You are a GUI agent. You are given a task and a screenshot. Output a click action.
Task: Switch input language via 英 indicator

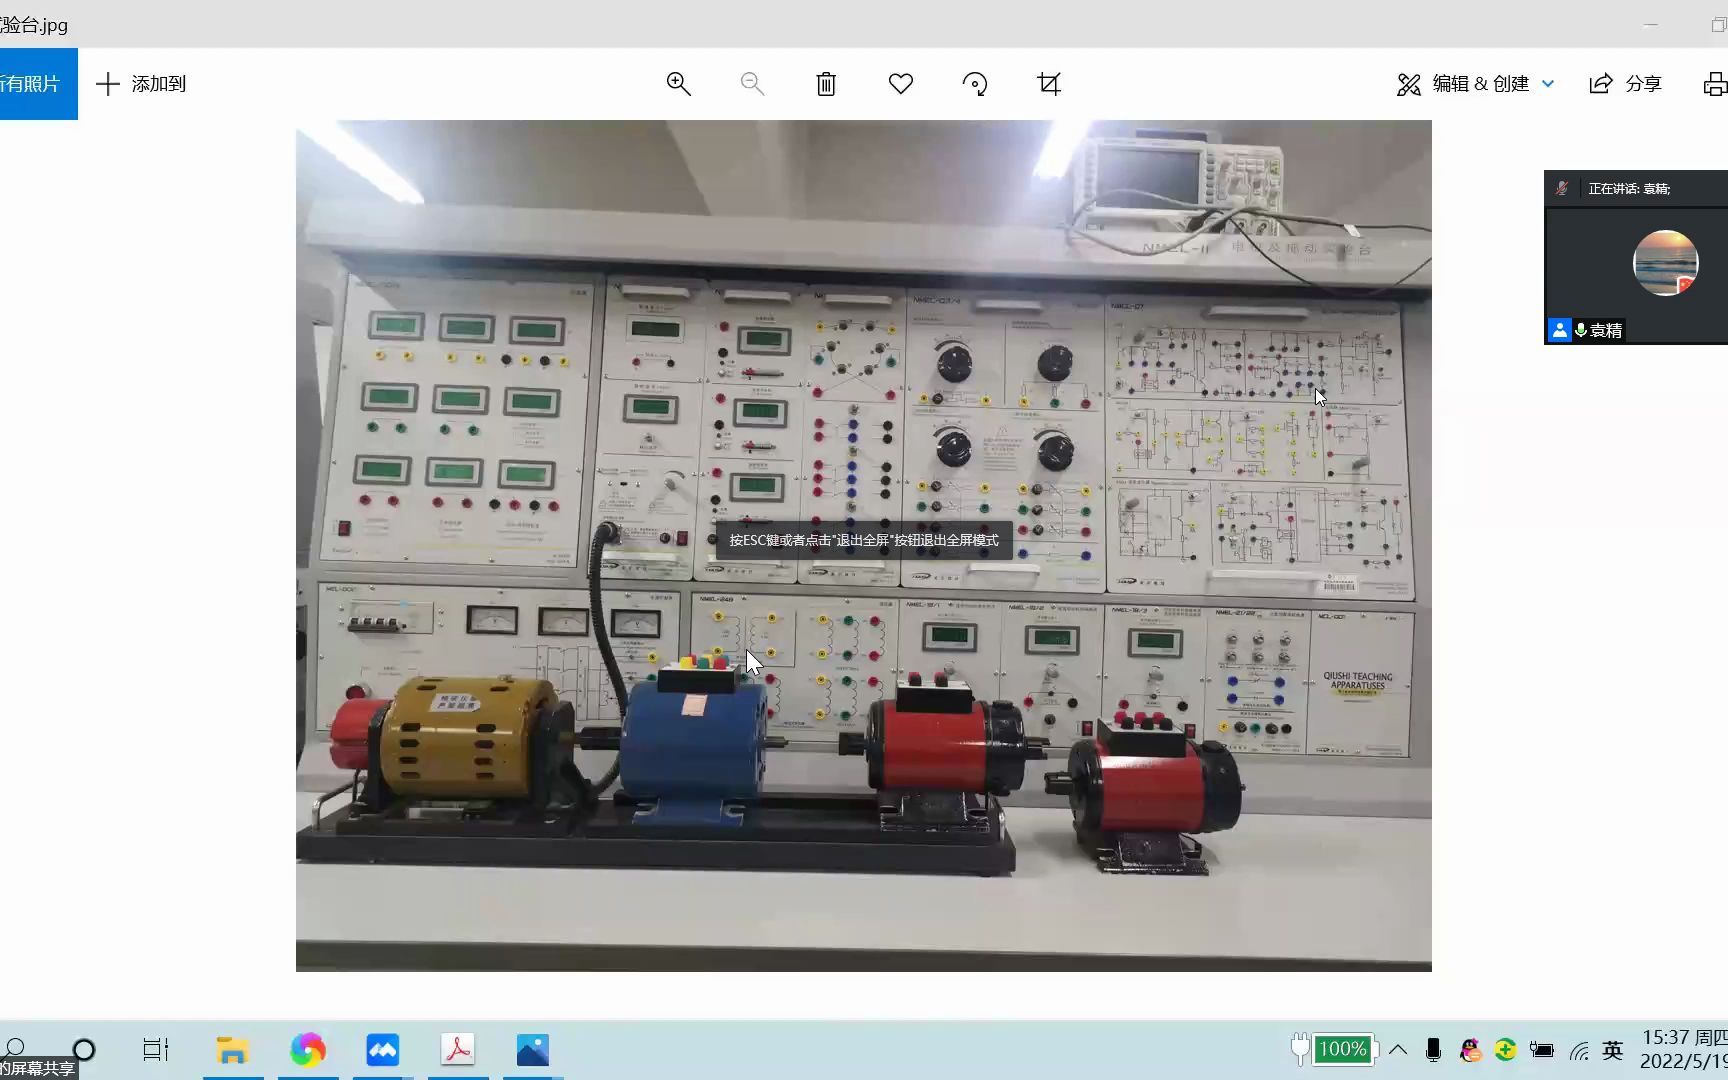pyautogui.click(x=1613, y=1050)
